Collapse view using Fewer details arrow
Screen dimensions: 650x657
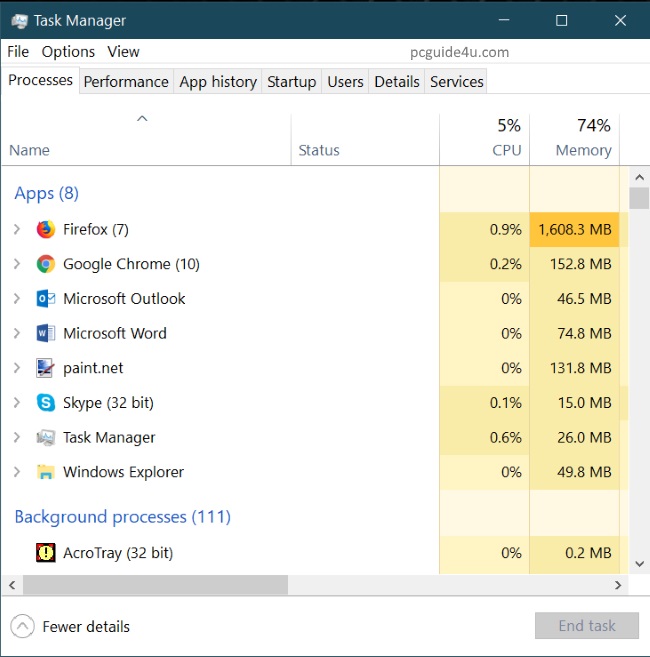pyautogui.click(x=23, y=627)
